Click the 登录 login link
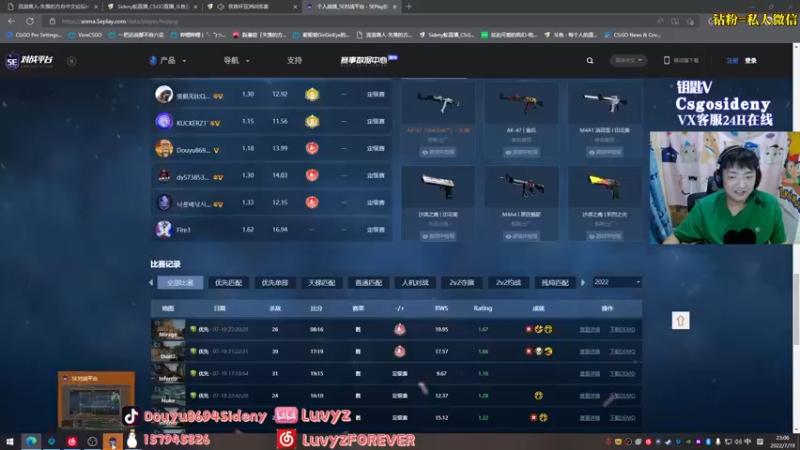Screen dimensions: 800x450 click(x=751, y=61)
